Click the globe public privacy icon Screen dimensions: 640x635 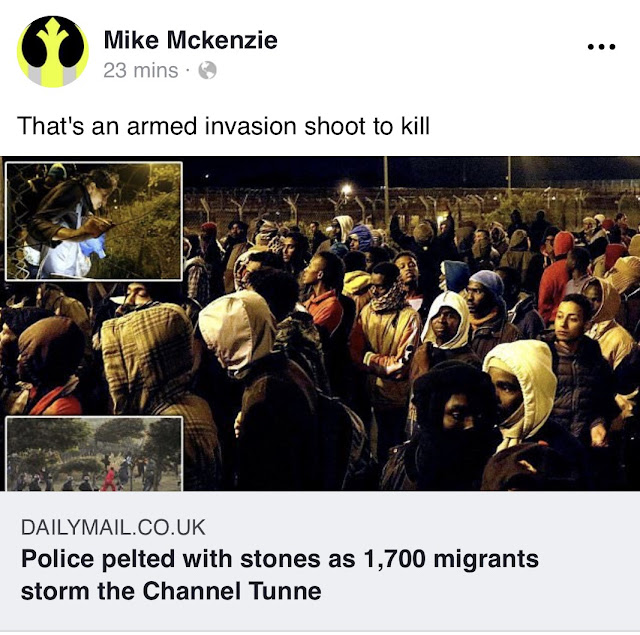coord(207,70)
